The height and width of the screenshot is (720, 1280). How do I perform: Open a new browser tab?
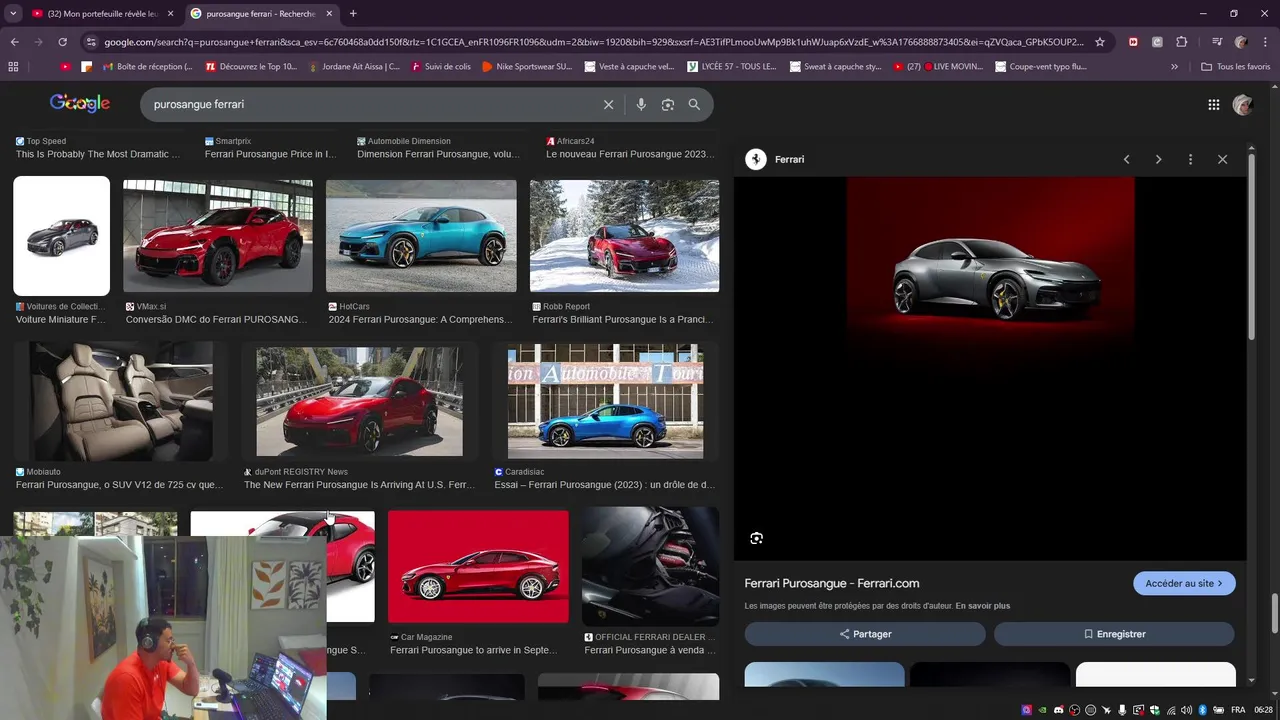tap(353, 13)
